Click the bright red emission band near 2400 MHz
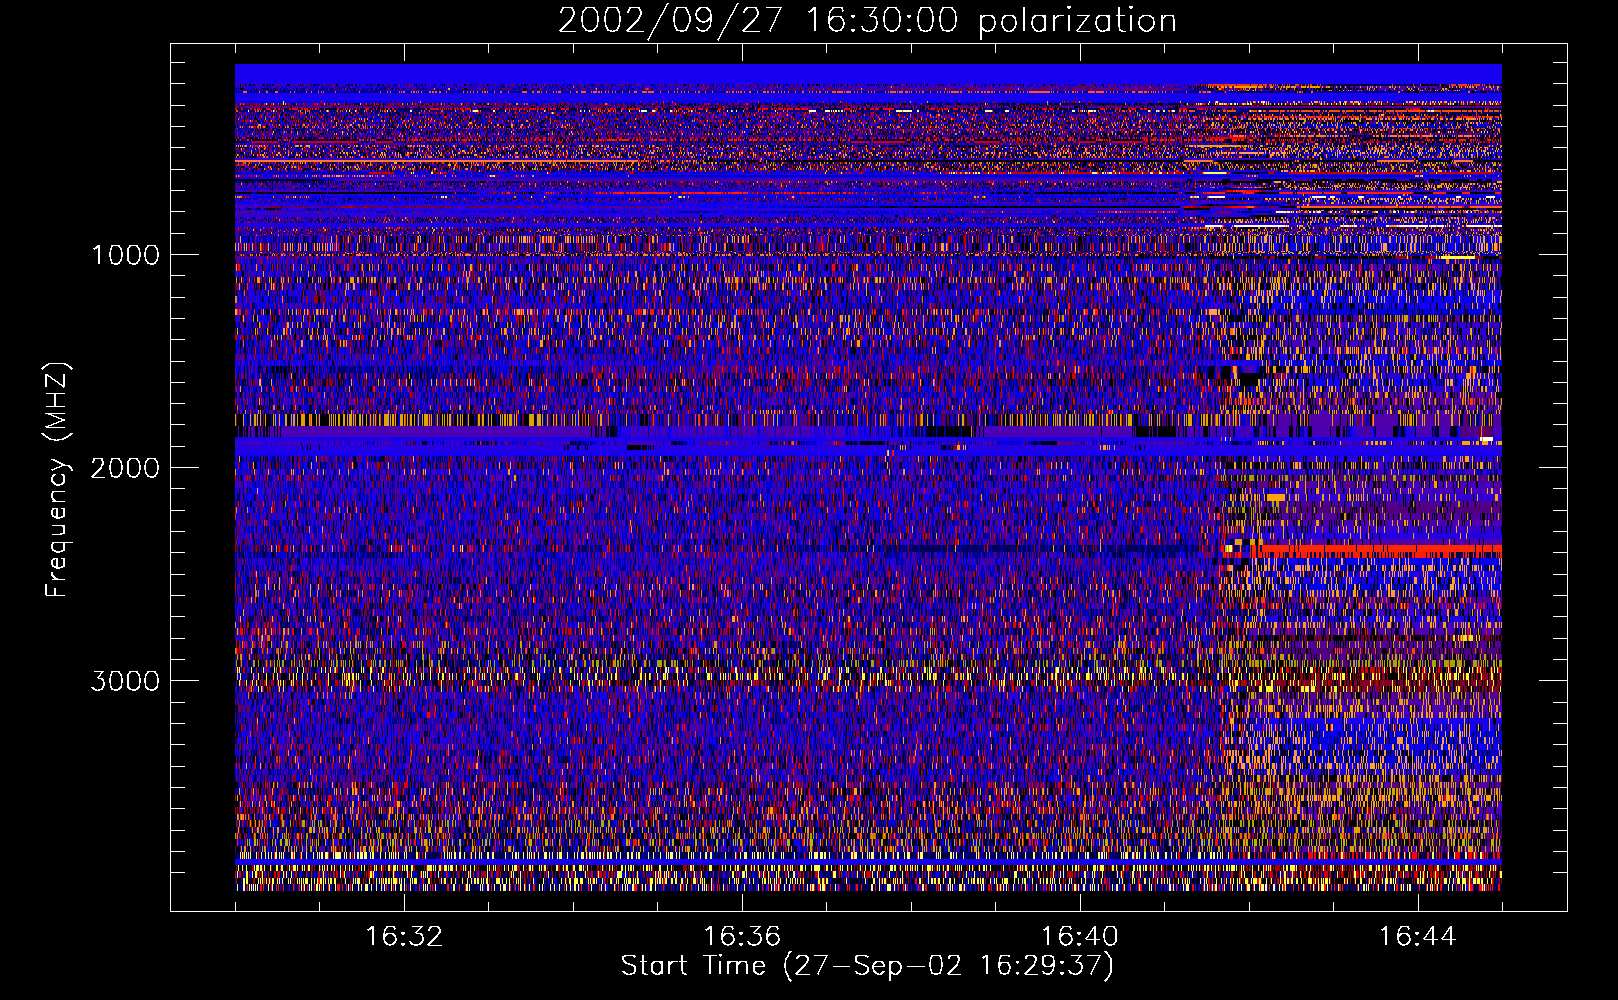This screenshot has height=1000, width=1618. pos(1375,550)
